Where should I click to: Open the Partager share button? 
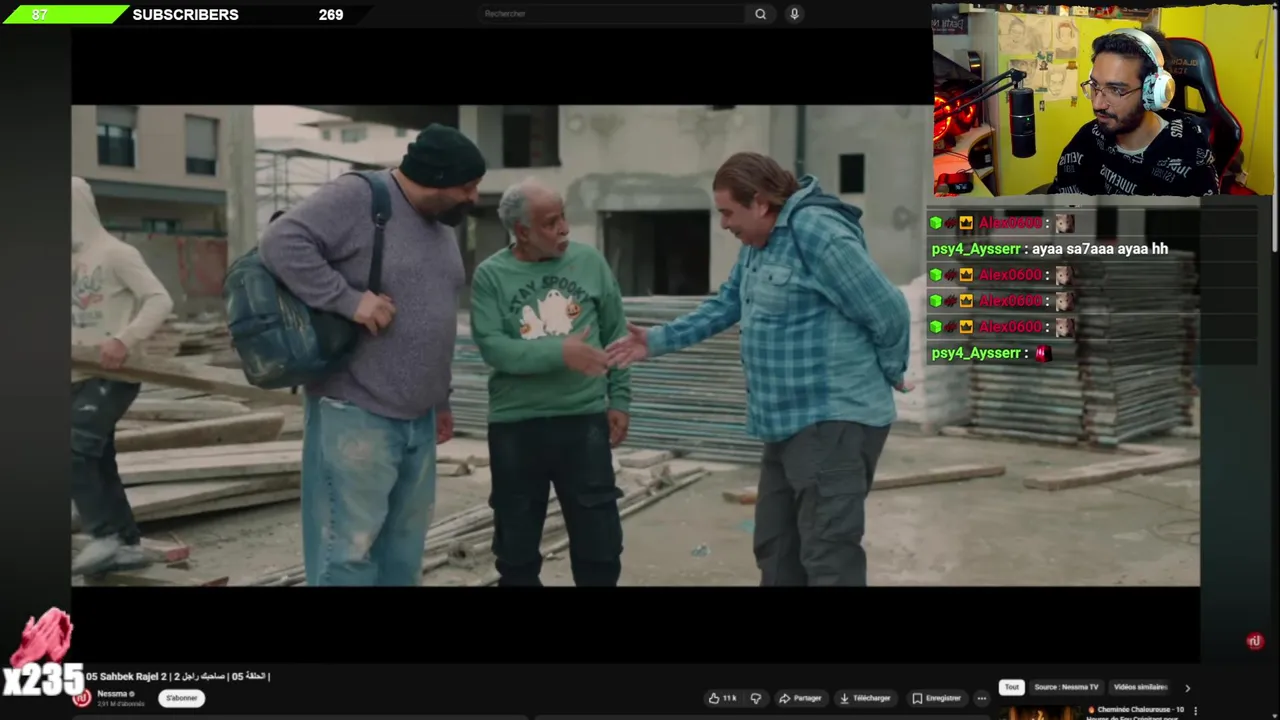click(x=800, y=698)
